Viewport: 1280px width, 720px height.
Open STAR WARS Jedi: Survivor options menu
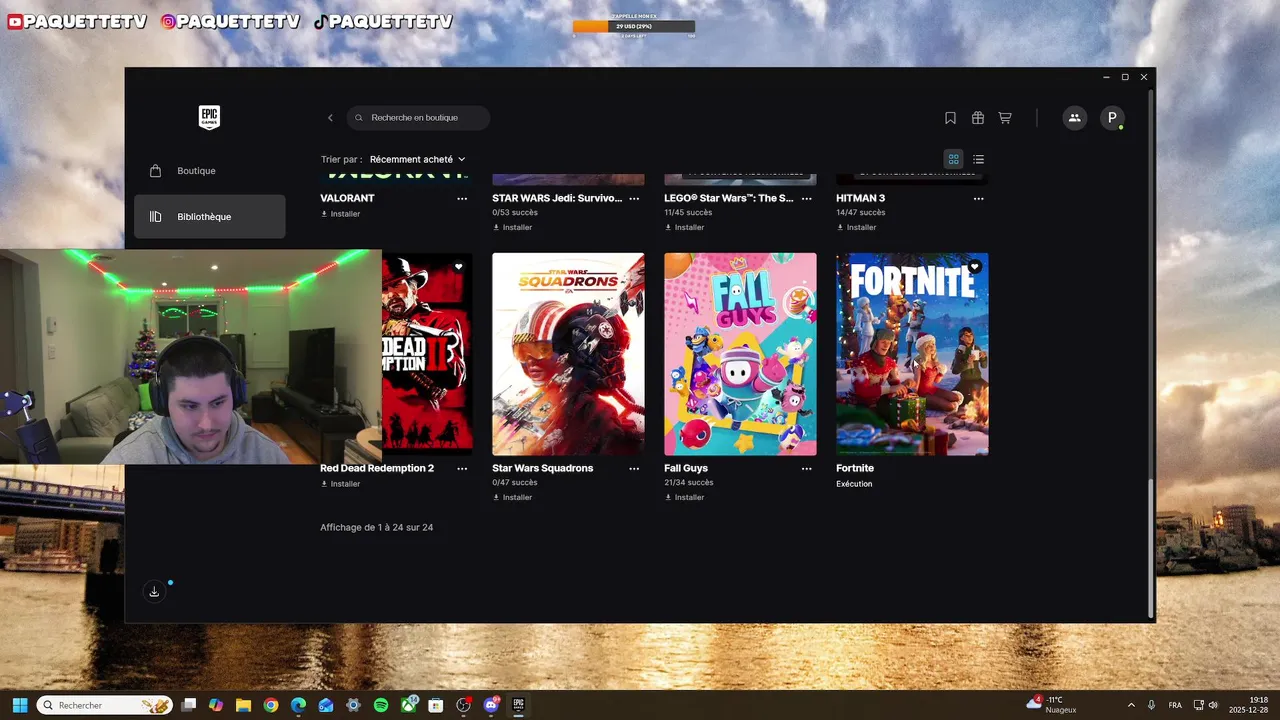pyautogui.click(x=634, y=198)
